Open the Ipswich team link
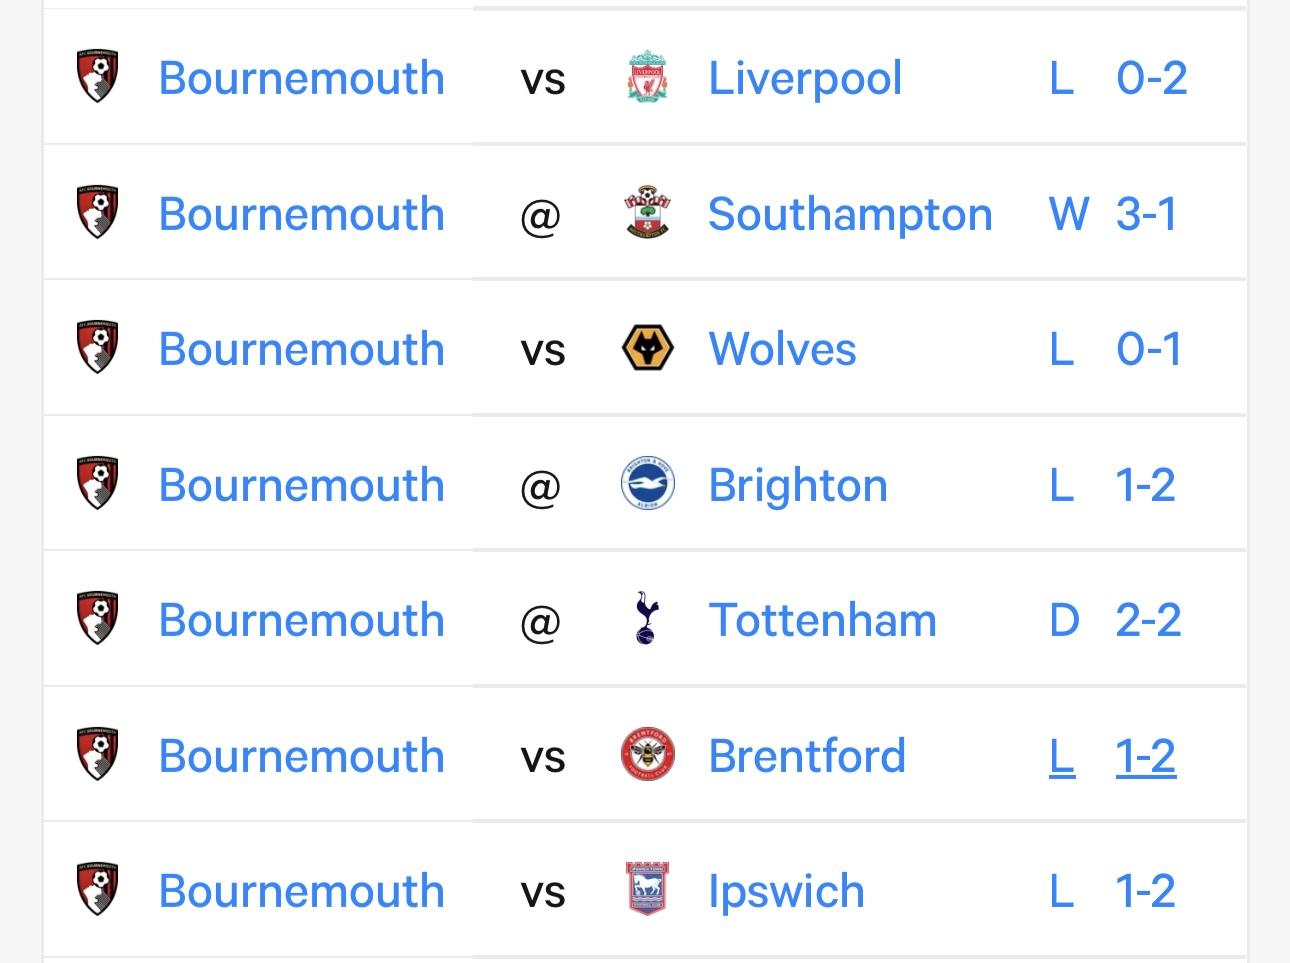This screenshot has height=963, width=1290. [786, 891]
